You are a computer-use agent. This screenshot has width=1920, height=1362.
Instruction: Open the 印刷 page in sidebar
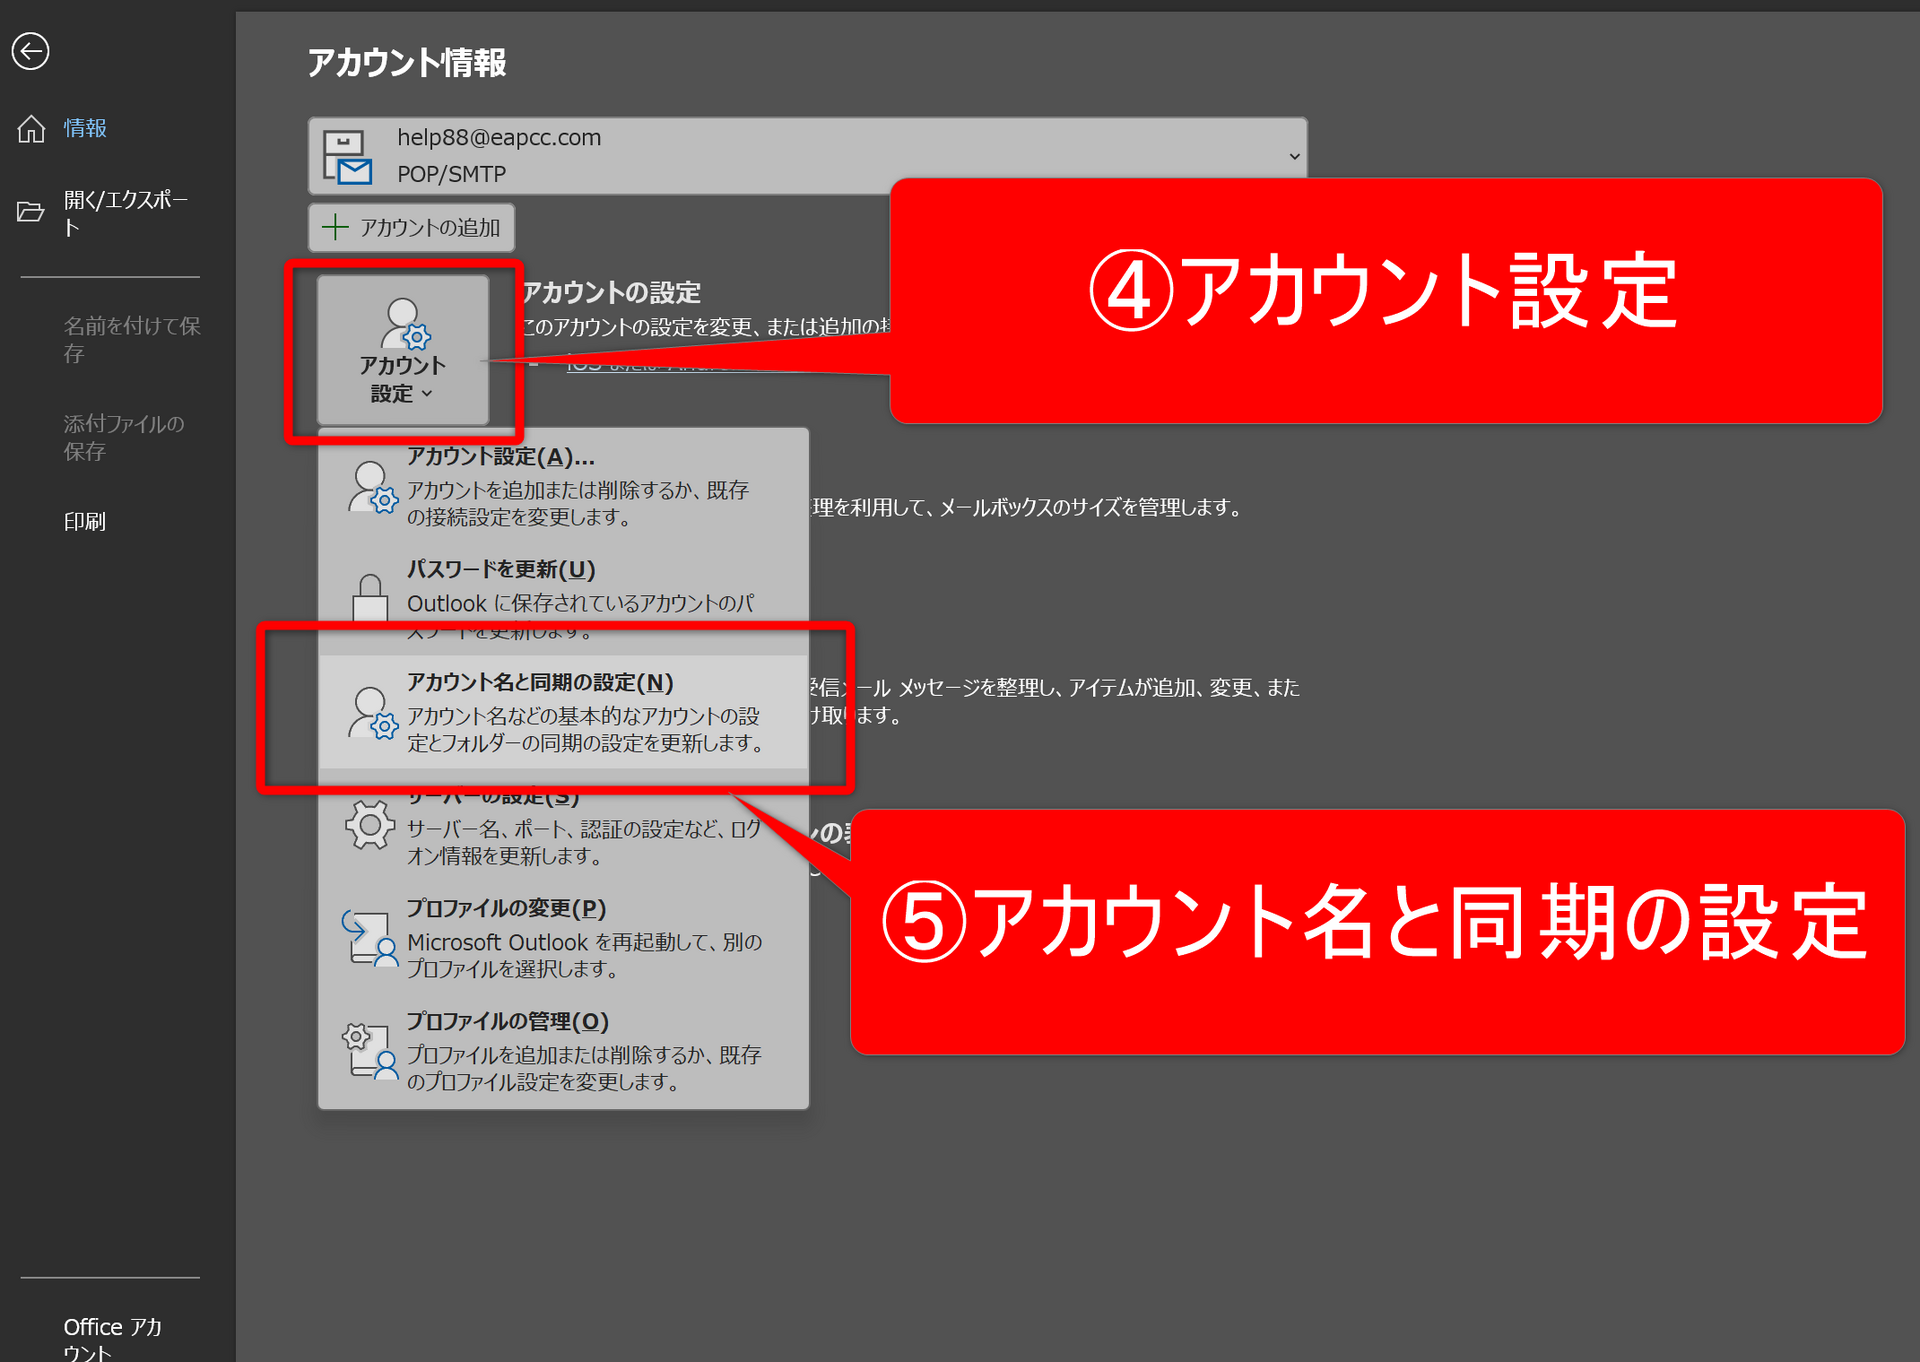click(85, 521)
